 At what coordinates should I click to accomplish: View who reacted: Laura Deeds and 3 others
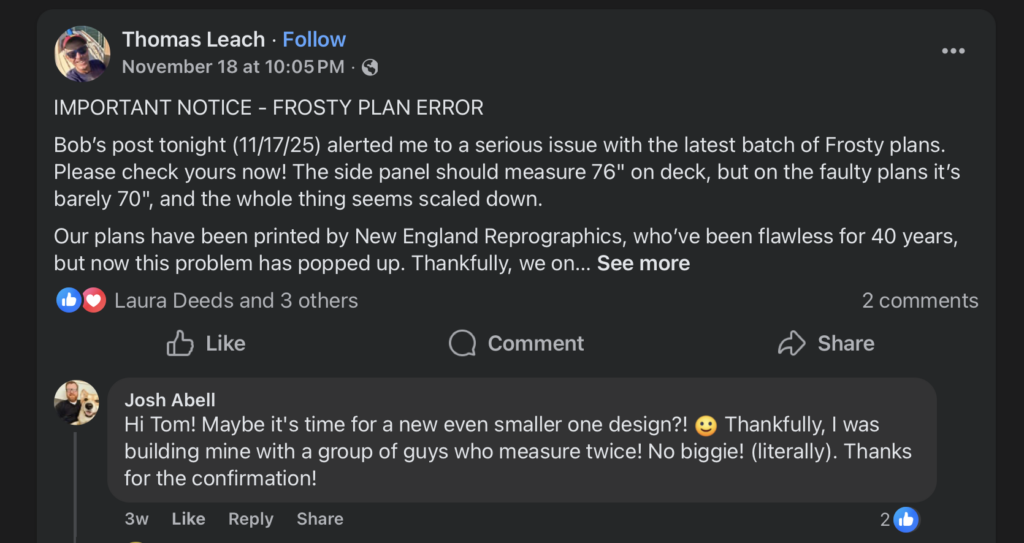point(236,300)
